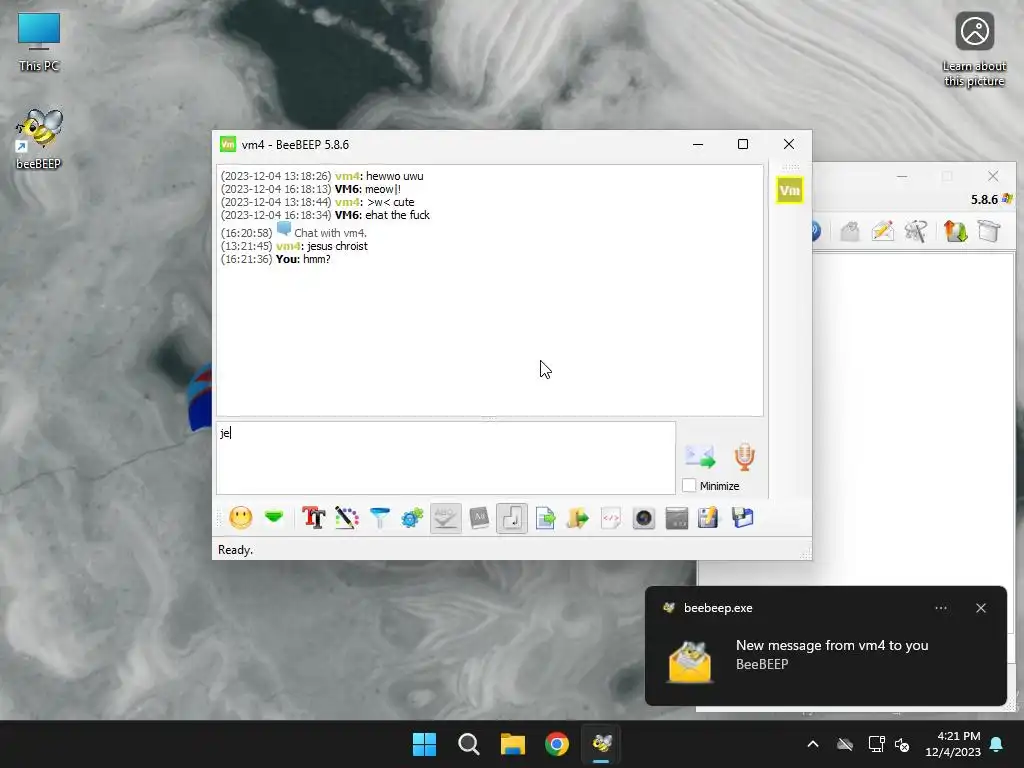The image size is (1024, 768).
Task: Toggle the spell check ABC icon
Action: 446,518
